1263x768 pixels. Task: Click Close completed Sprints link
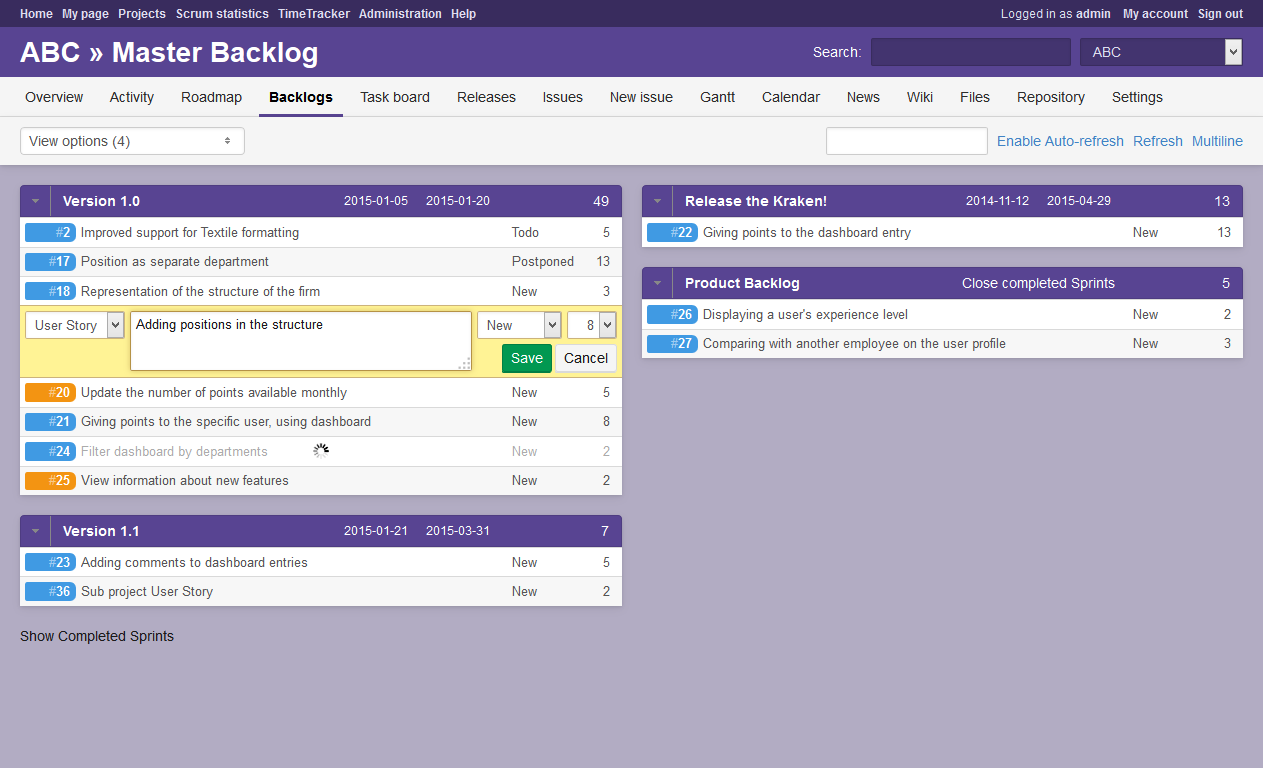(x=1038, y=283)
